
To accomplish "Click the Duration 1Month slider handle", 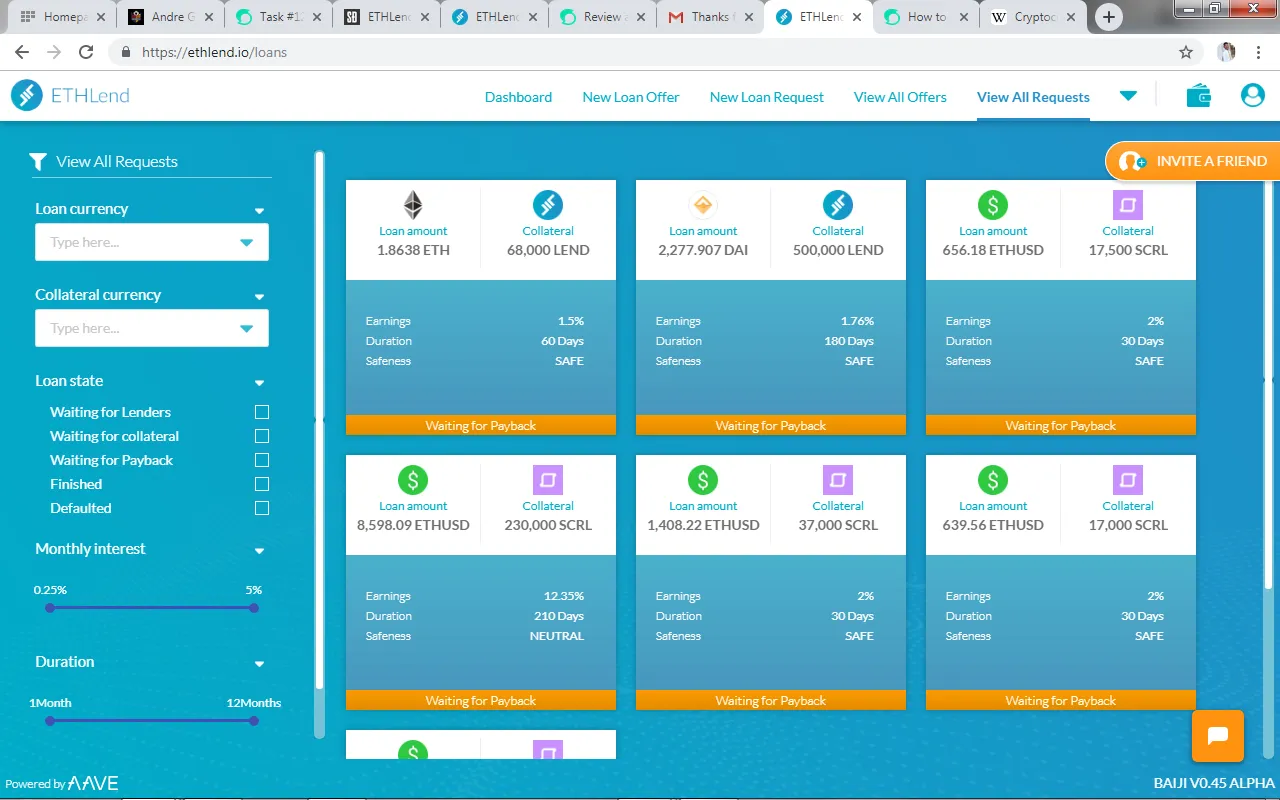I will click(50, 720).
